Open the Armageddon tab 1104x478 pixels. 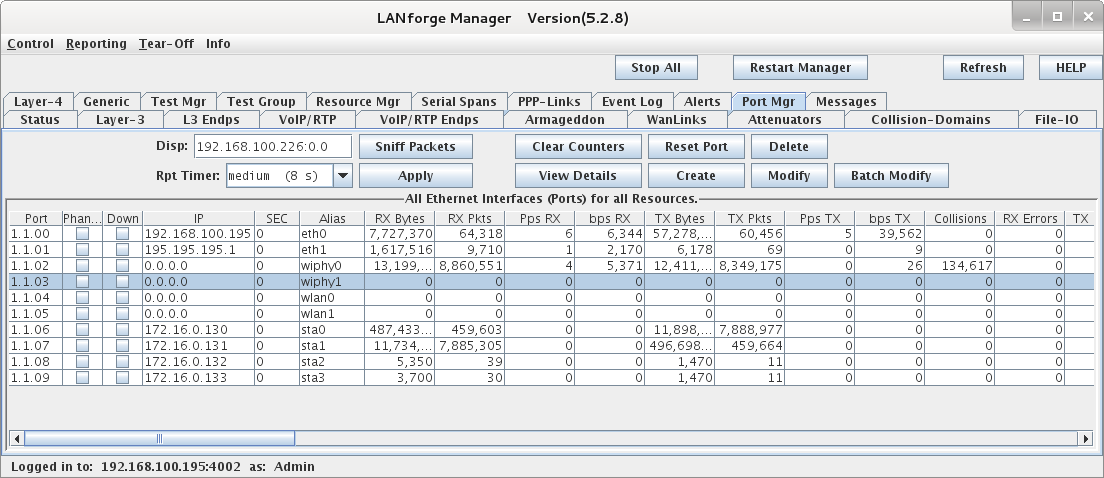coord(565,120)
